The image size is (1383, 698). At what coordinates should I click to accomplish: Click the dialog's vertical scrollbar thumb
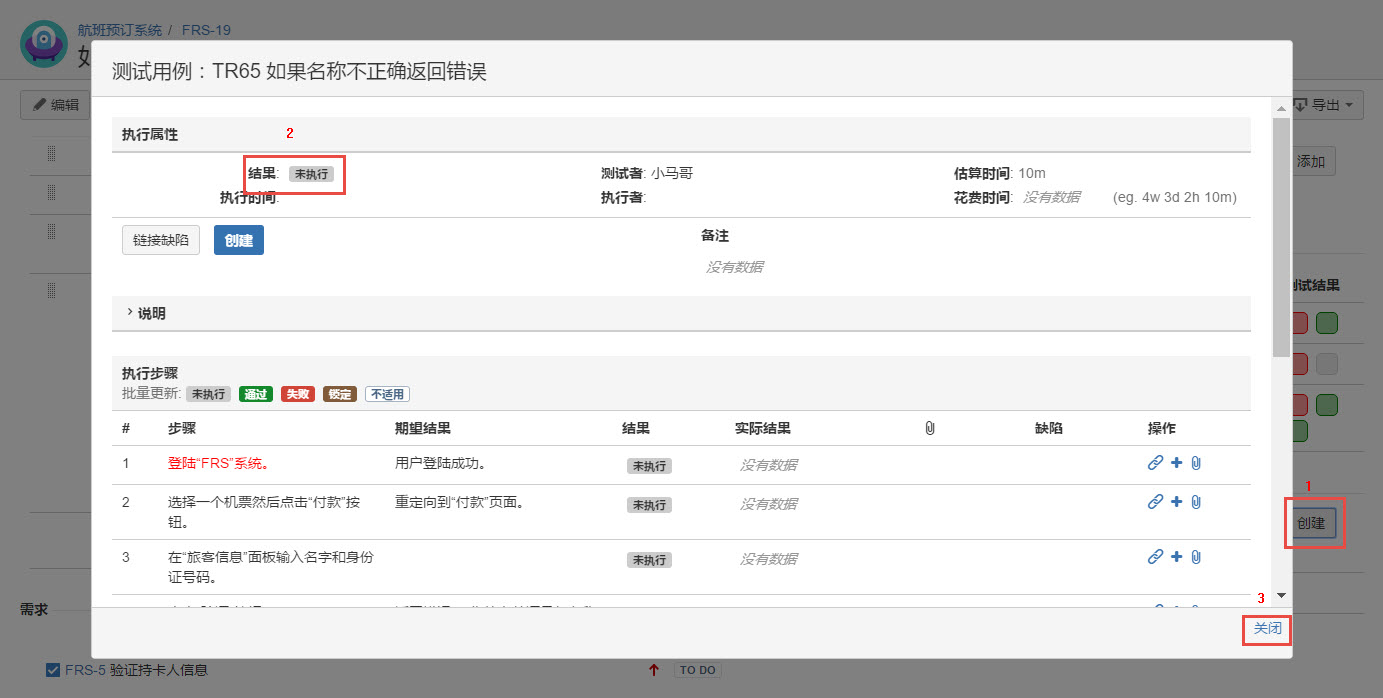click(x=1281, y=237)
